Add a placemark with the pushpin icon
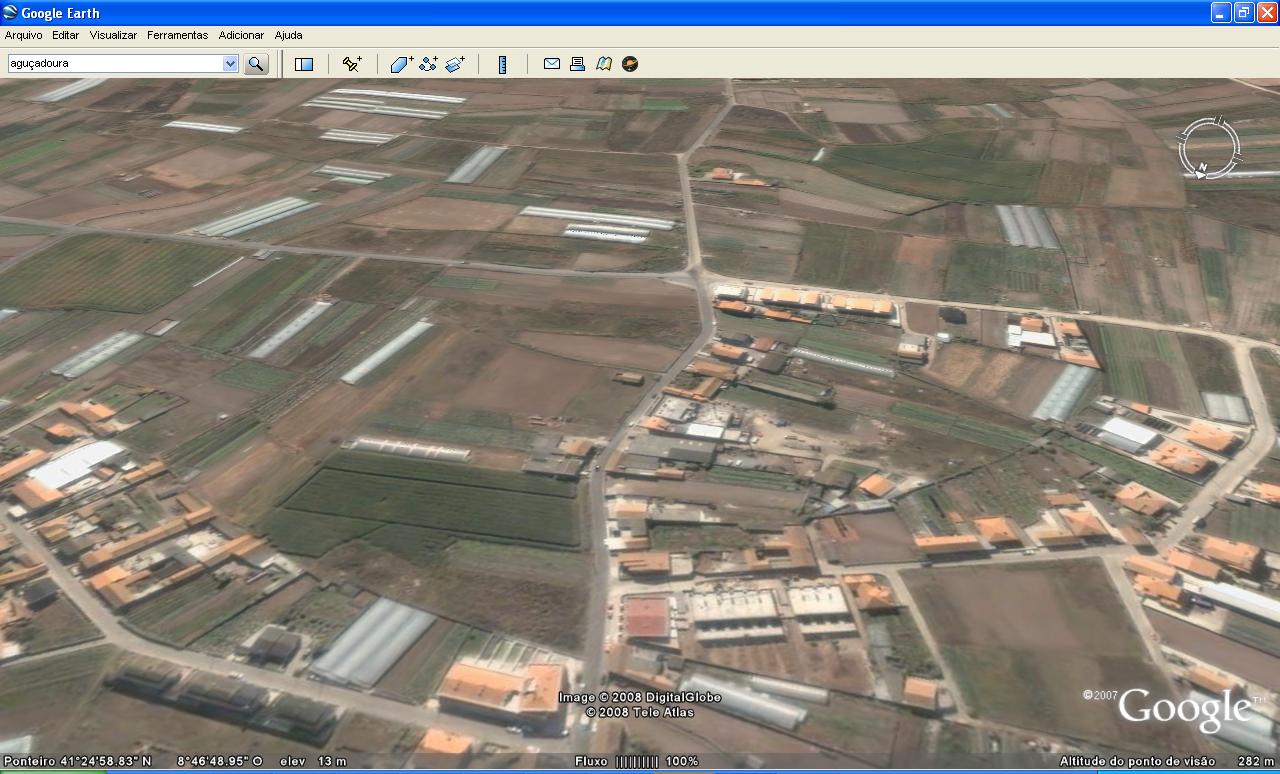 click(352, 64)
